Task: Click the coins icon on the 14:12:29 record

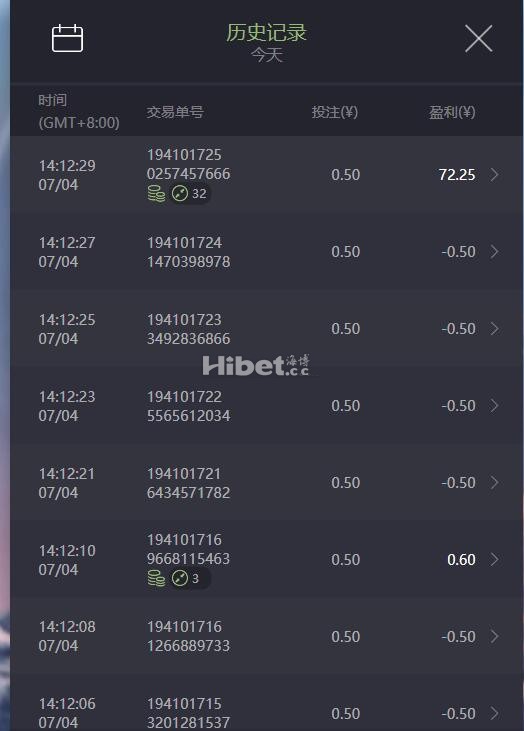Action: pos(157,193)
